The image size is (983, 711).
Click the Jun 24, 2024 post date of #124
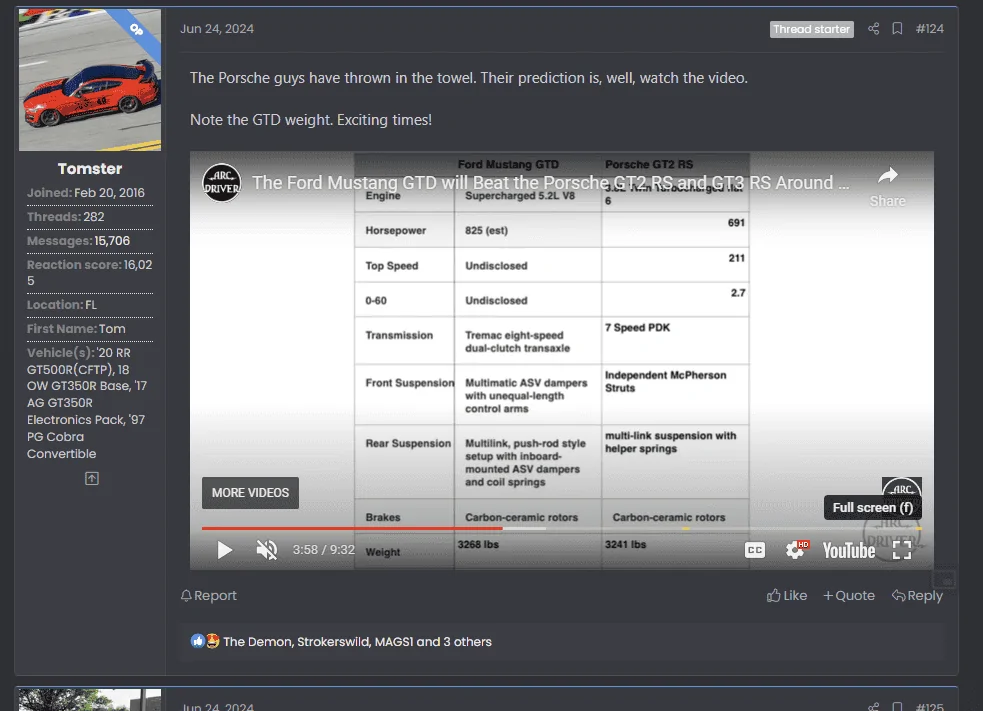point(217,29)
